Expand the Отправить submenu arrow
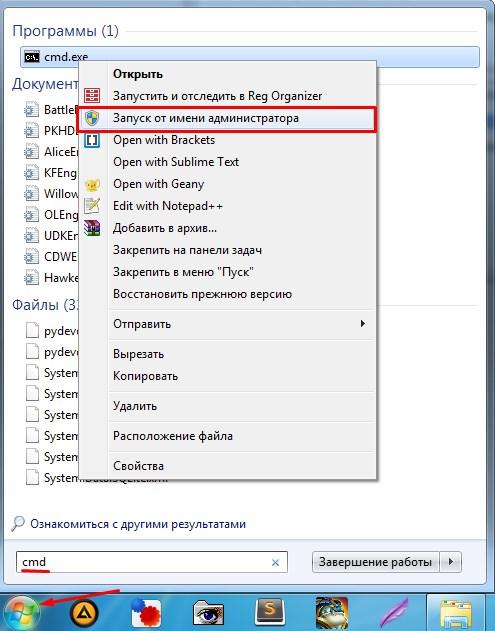Screen dimensions: 495x631 pos(363,324)
